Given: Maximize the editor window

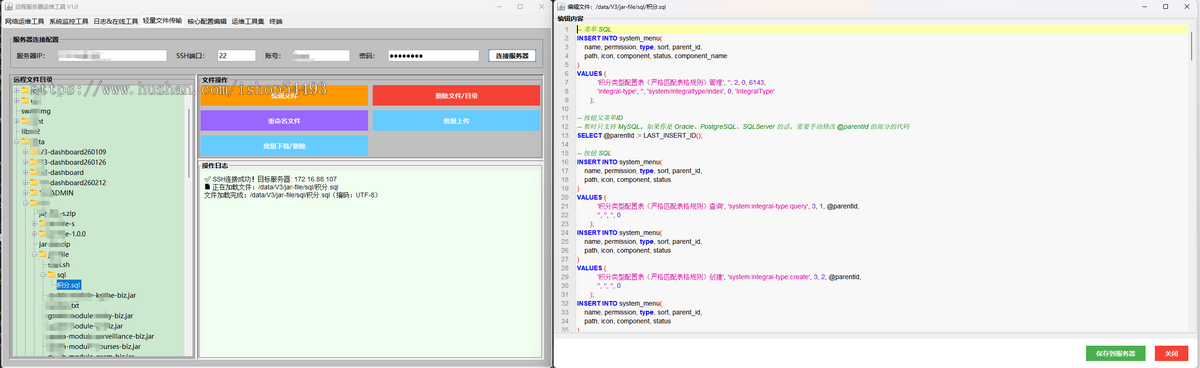Looking at the screenshot, I should 1165,6.
